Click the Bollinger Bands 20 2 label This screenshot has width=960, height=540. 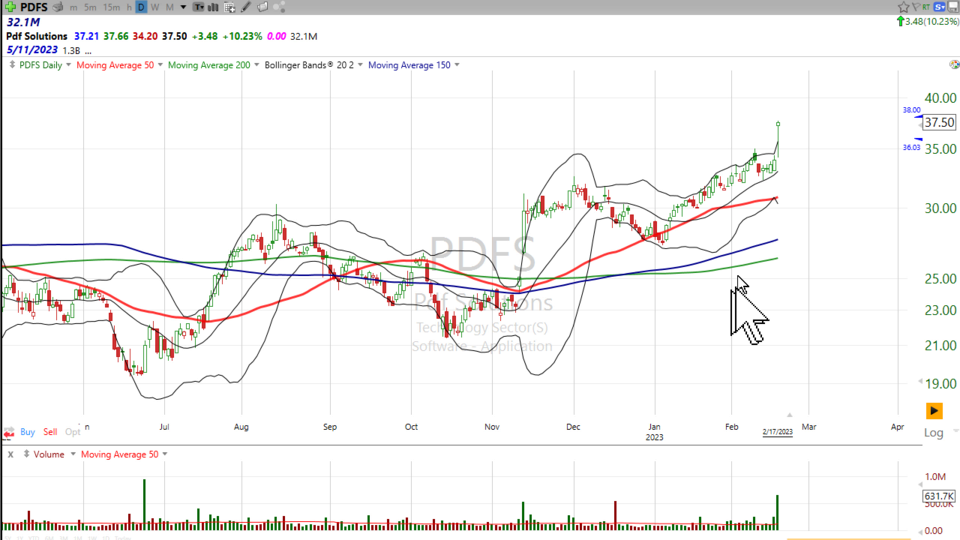point(309,65)
